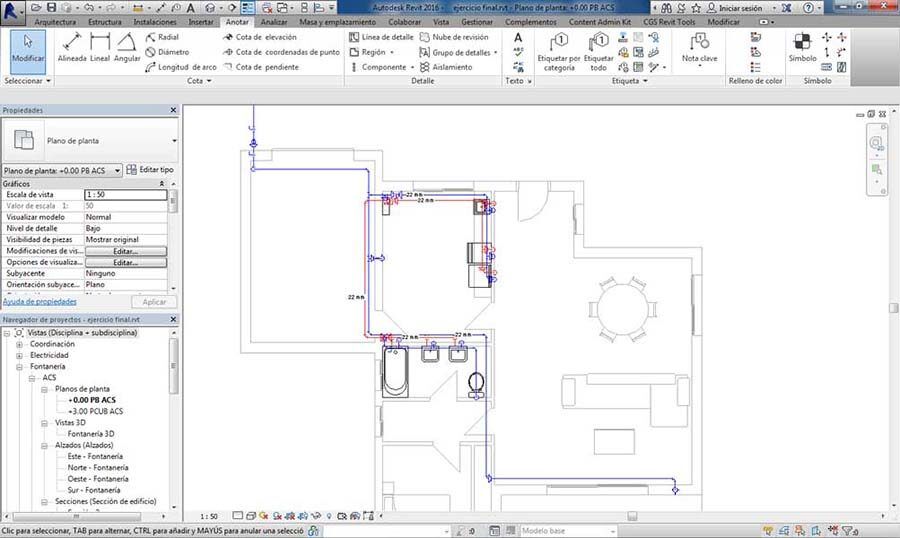Expand the Electricidad tree node
The image size is (900, 538).
[20, 355]
